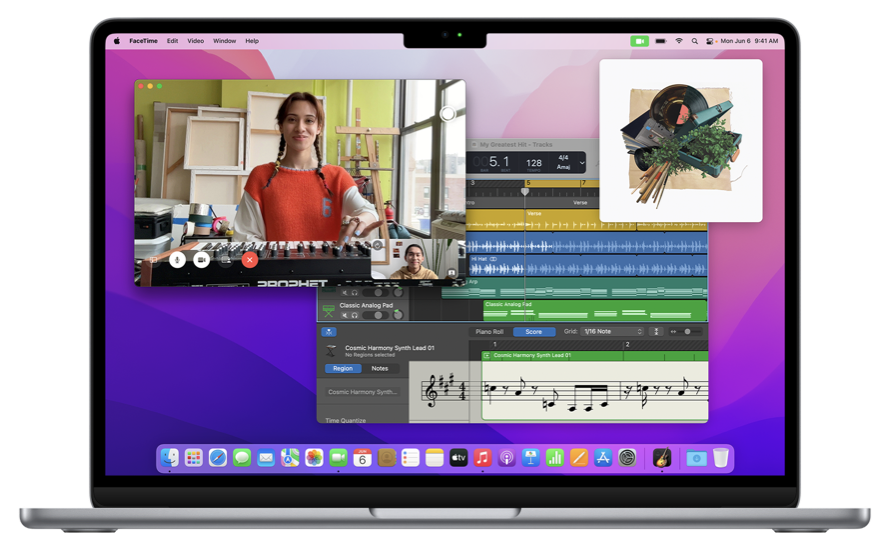This screenshot has width=890, height=550.
Task: Open the Help menu
Action: 252,41
